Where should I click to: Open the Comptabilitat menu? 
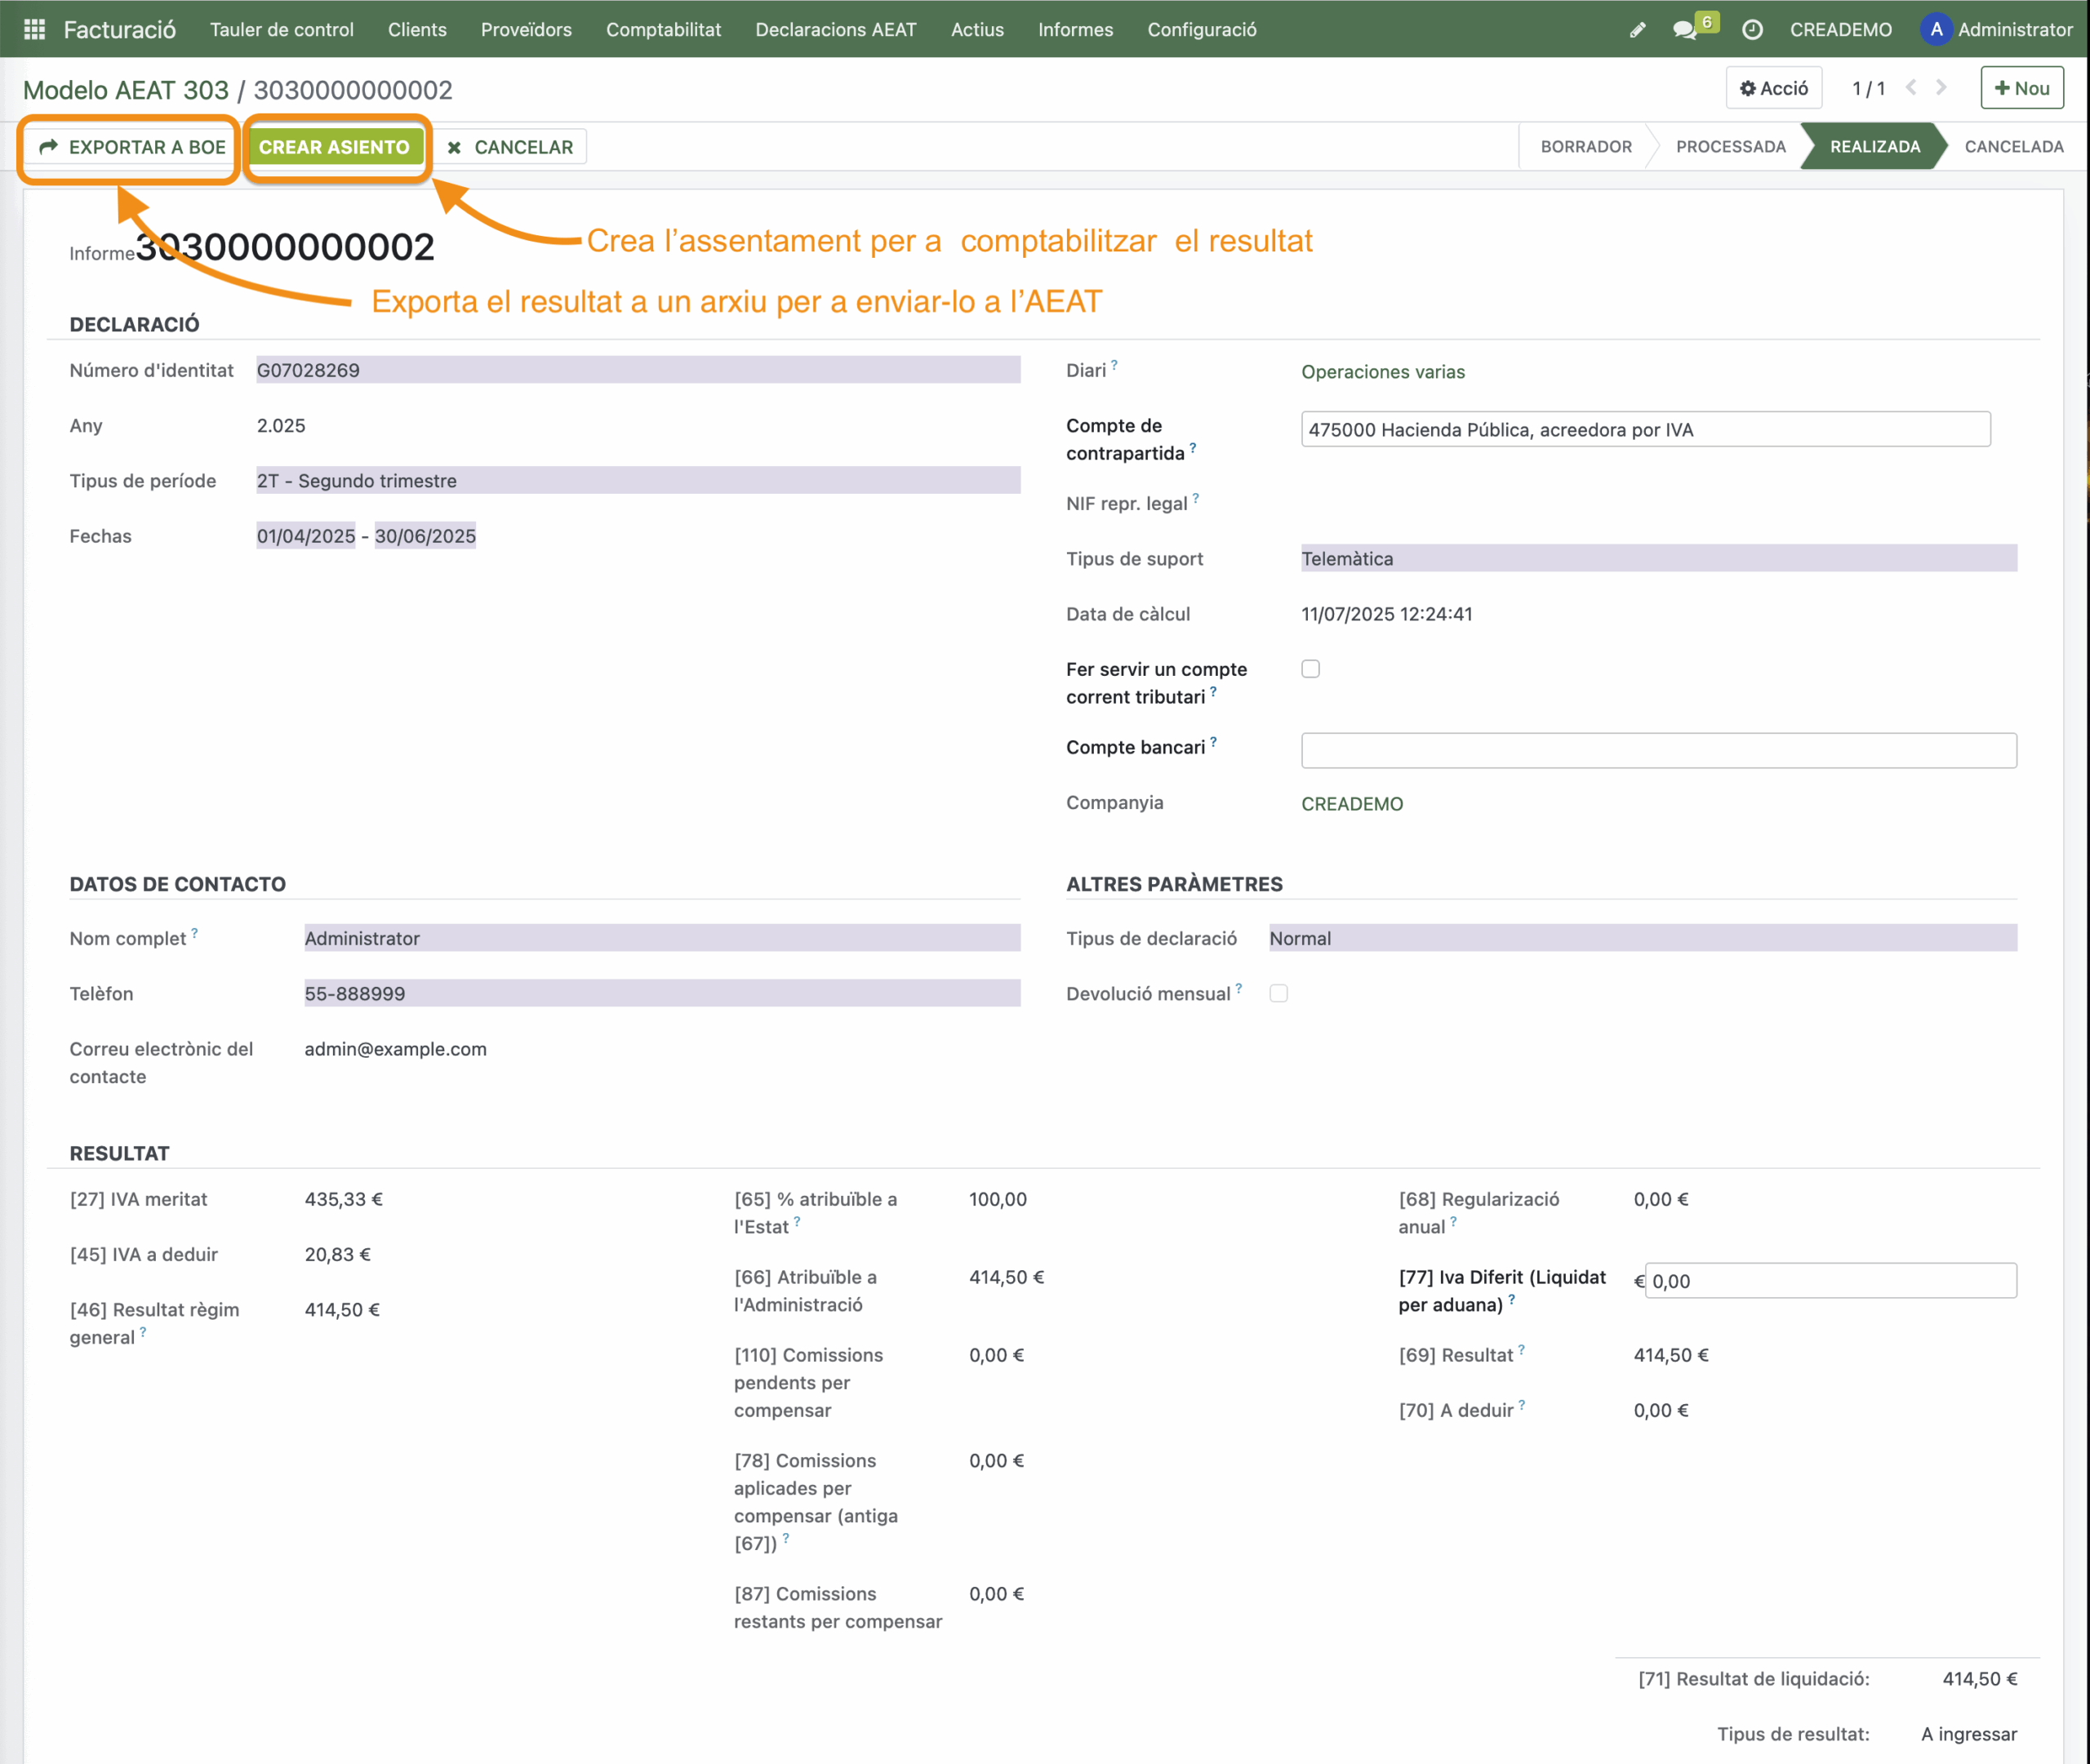(663, 29)
